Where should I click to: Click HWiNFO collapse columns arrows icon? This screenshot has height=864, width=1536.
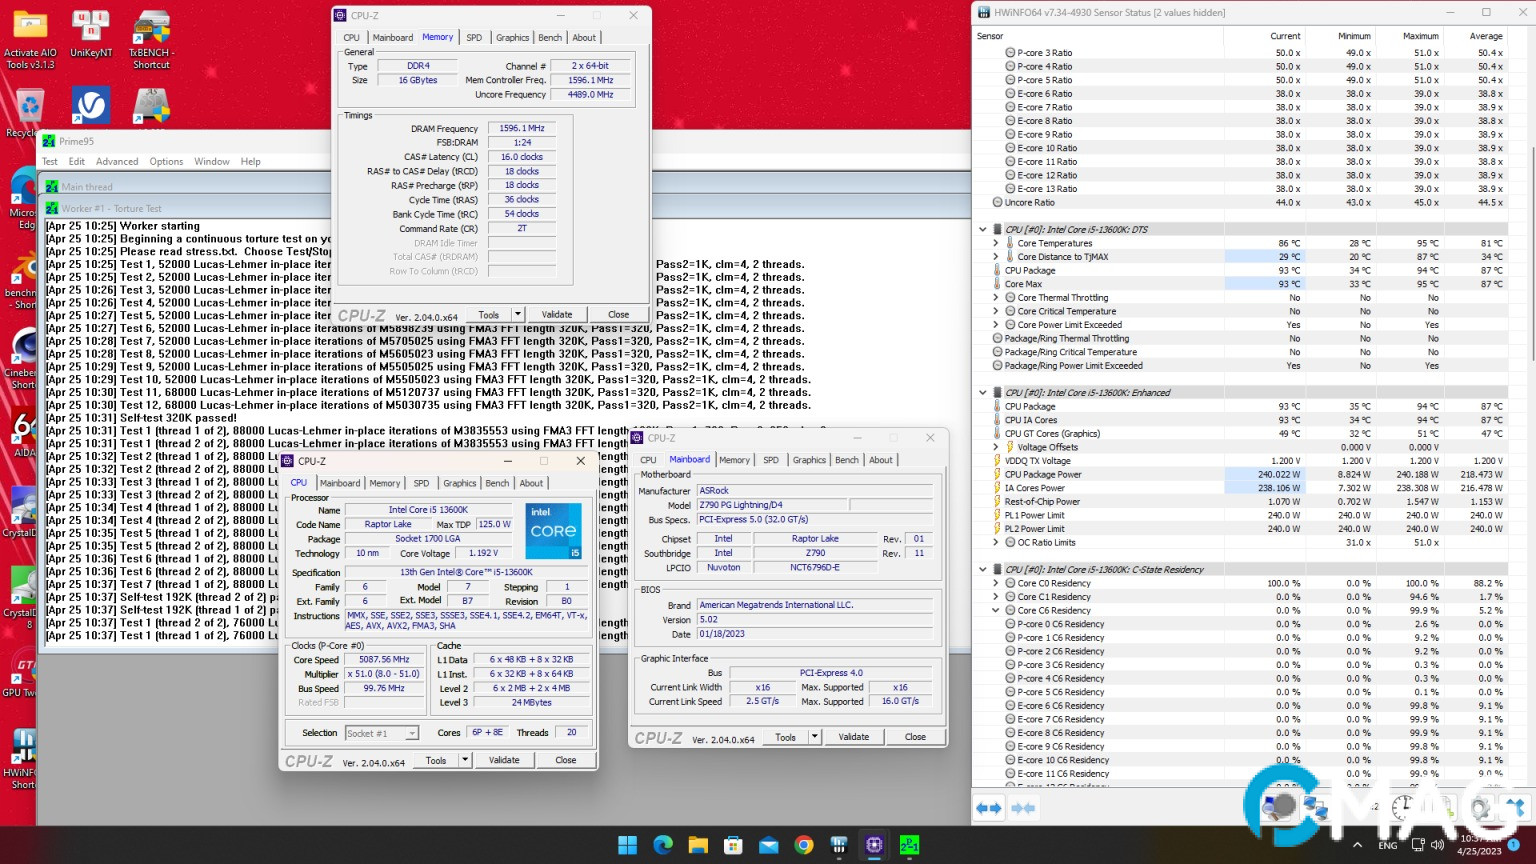pos(1023,808)
